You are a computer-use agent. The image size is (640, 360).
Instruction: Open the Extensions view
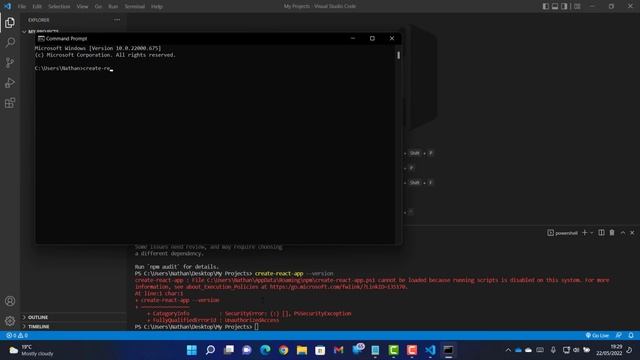(10, 103)
